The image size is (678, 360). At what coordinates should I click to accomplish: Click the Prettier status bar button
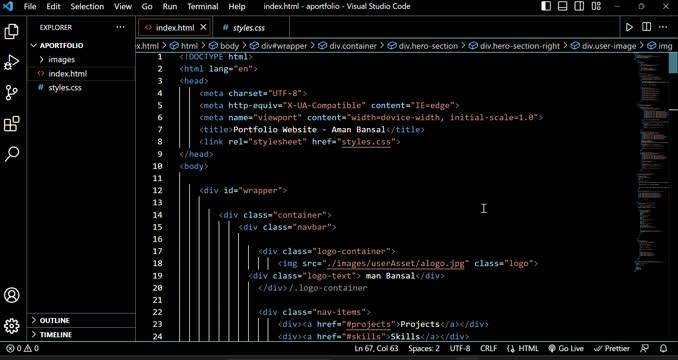(611, 348)
